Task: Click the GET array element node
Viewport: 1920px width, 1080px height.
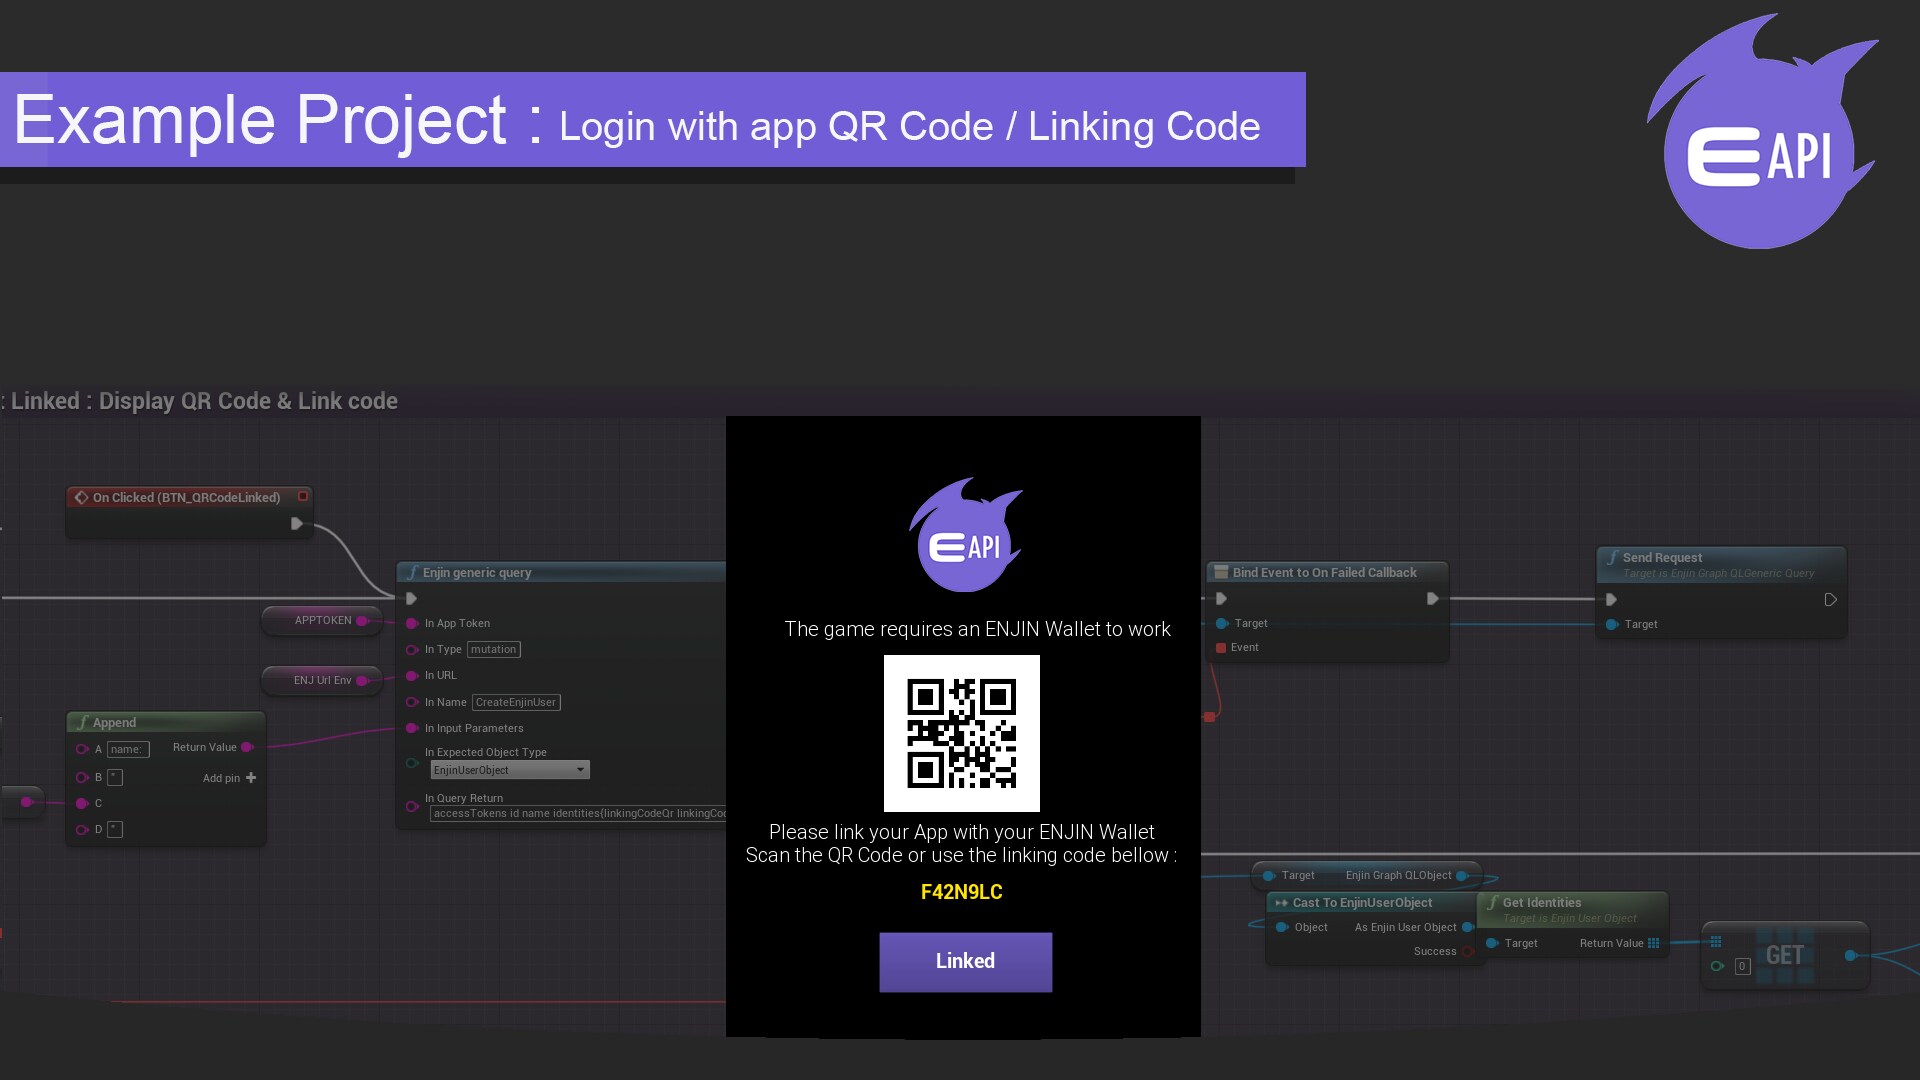Action: 1784,955
